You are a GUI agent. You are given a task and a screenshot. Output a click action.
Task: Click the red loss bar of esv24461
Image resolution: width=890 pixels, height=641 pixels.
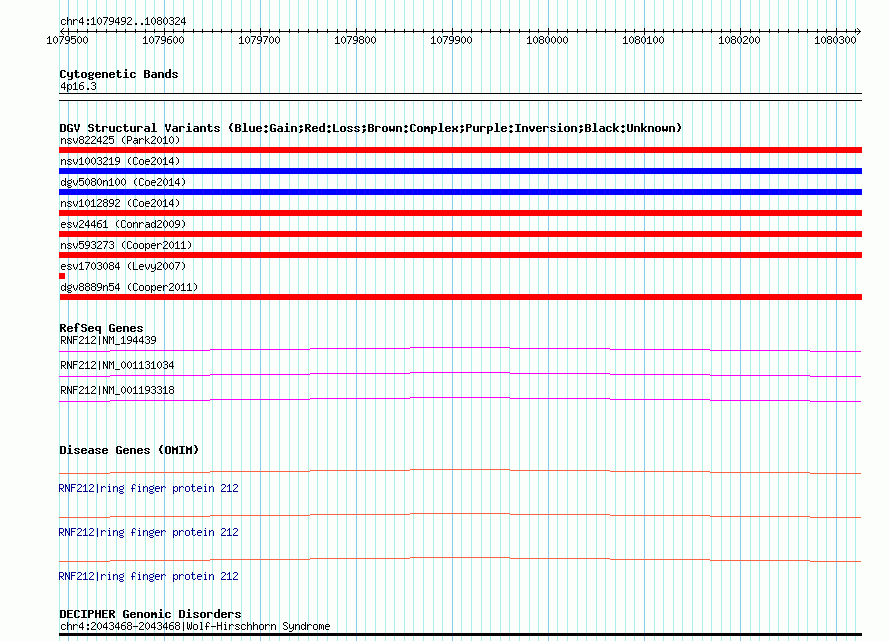[x=460, y=234]
